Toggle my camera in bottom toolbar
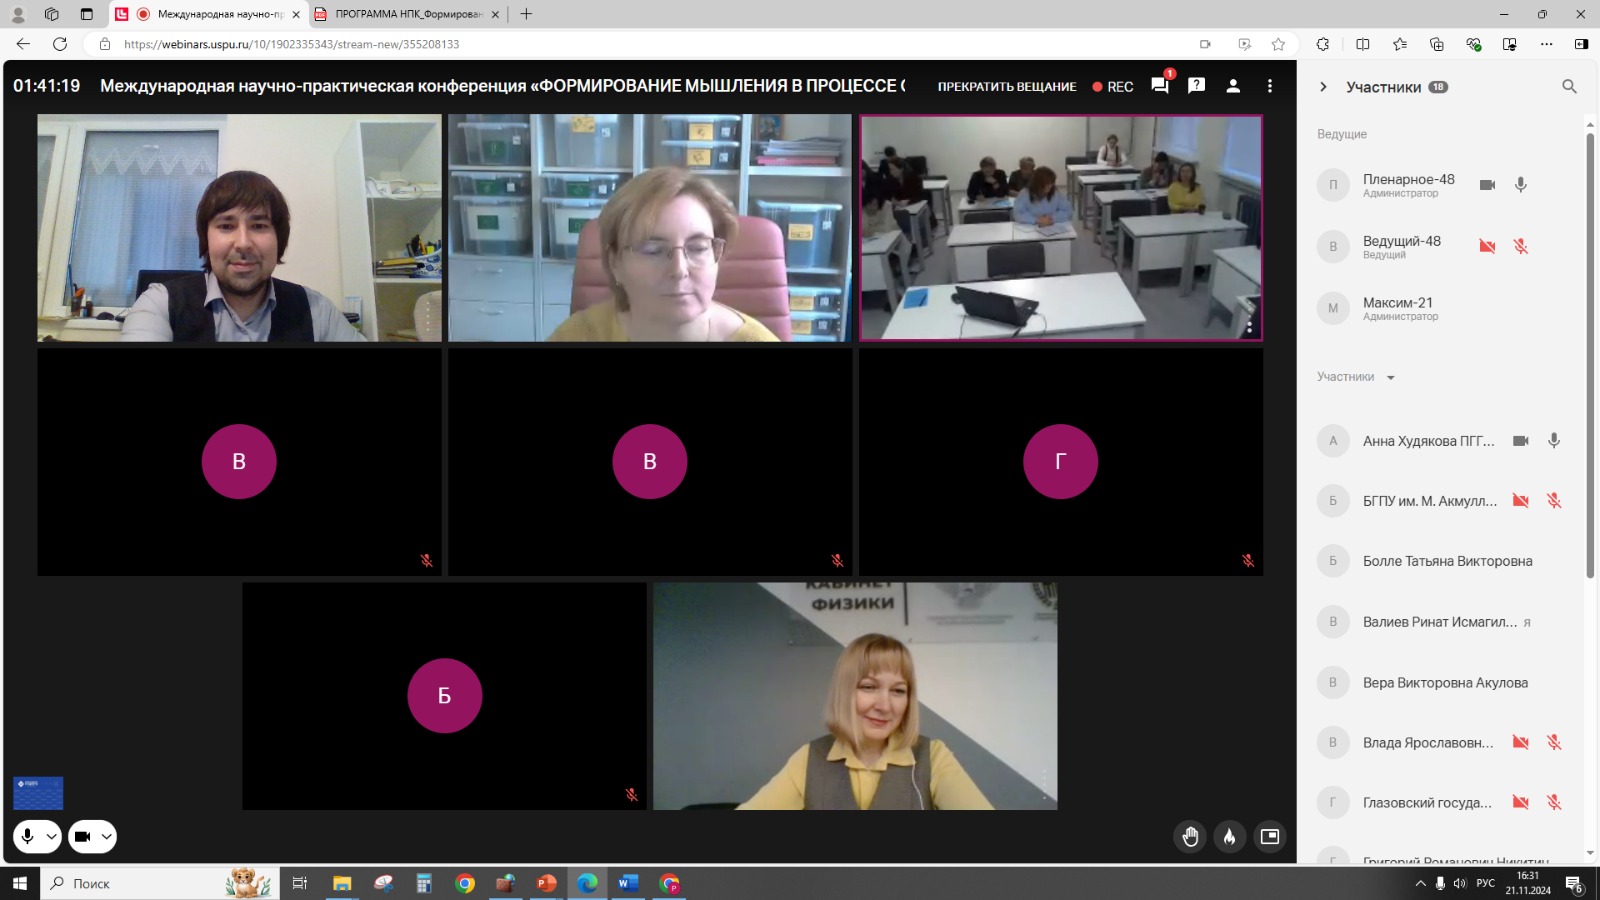 [x=83, y=837]
